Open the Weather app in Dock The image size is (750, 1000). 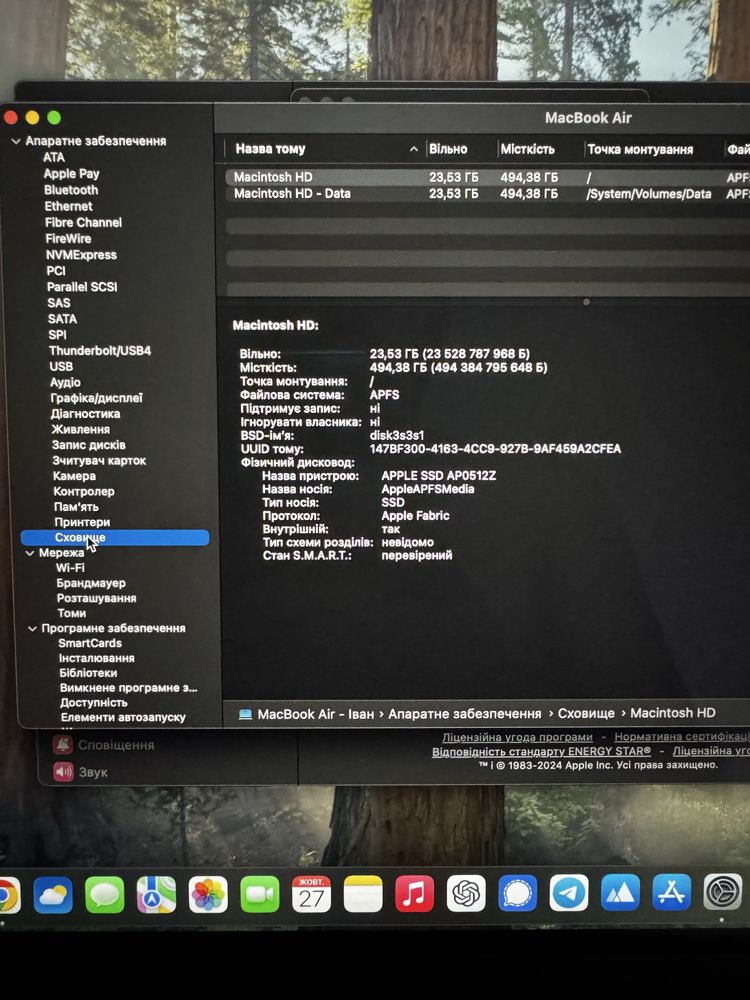[x=53, y=894]
